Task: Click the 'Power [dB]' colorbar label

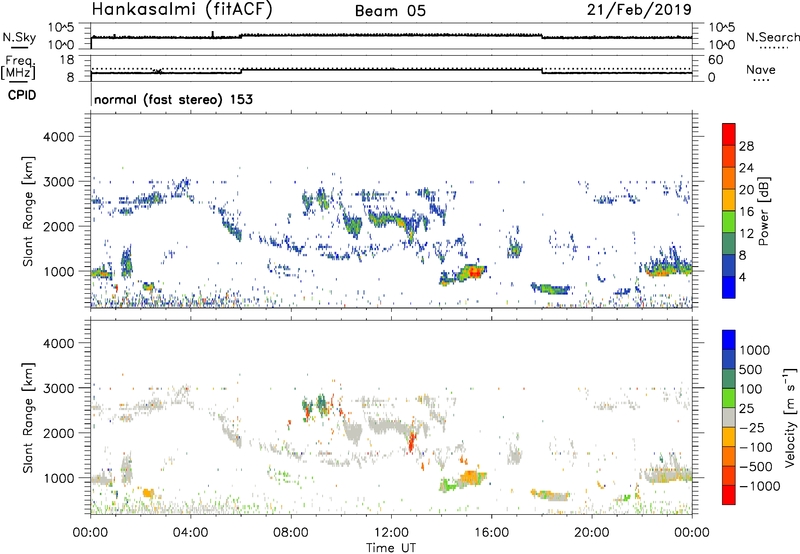Action: 763,211
